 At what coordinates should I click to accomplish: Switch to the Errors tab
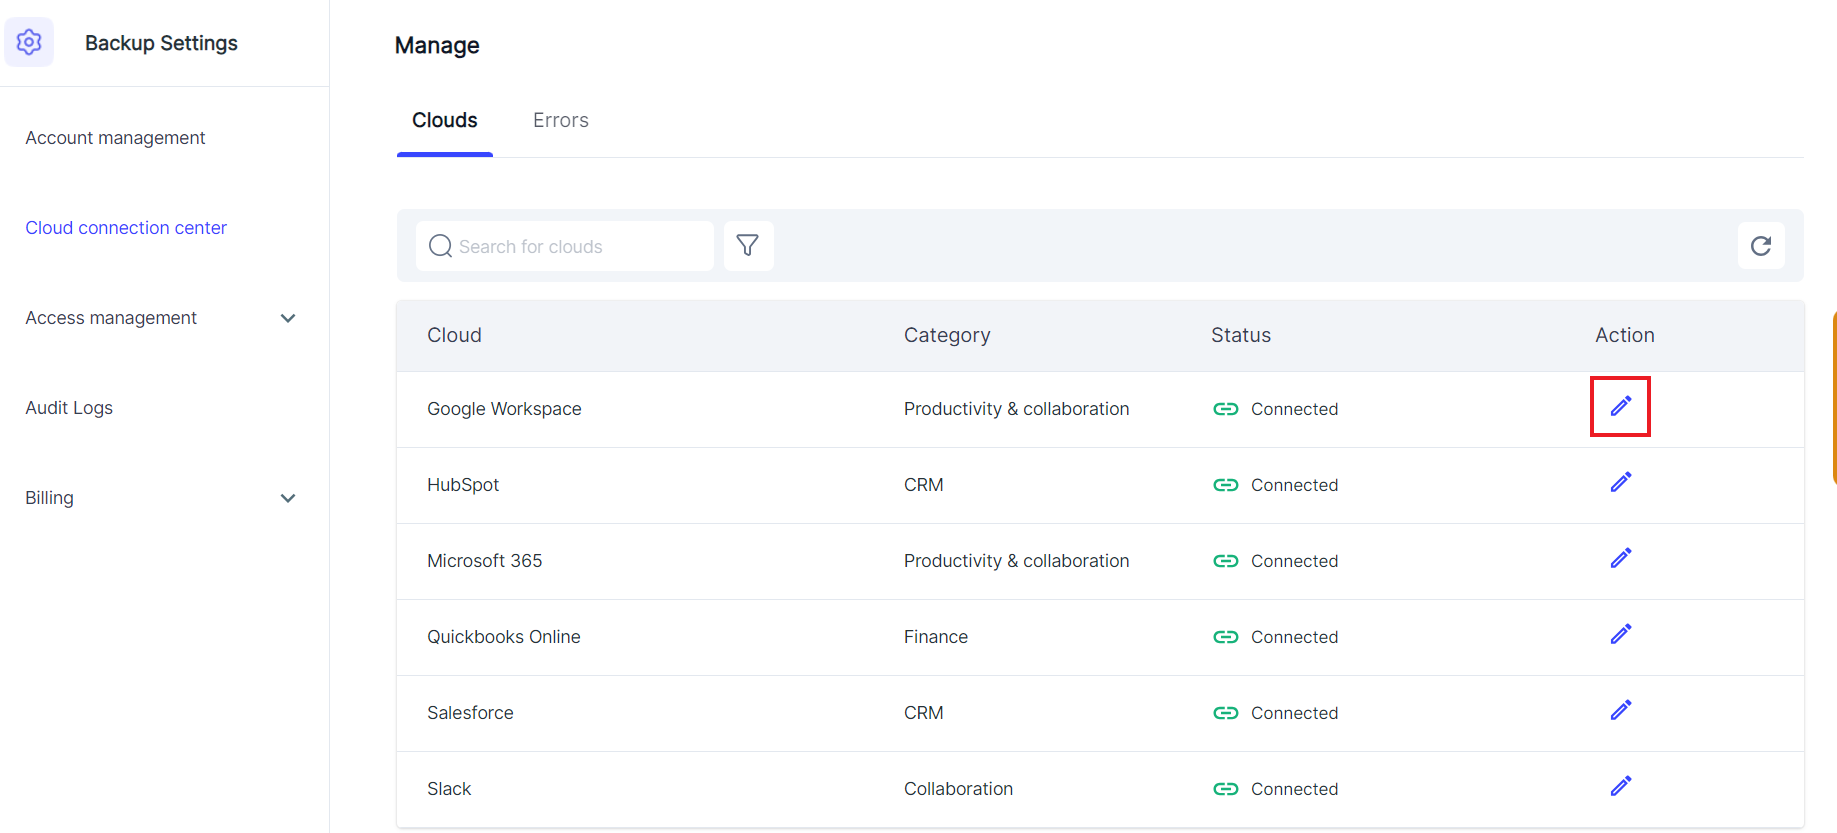click(560, 120)
